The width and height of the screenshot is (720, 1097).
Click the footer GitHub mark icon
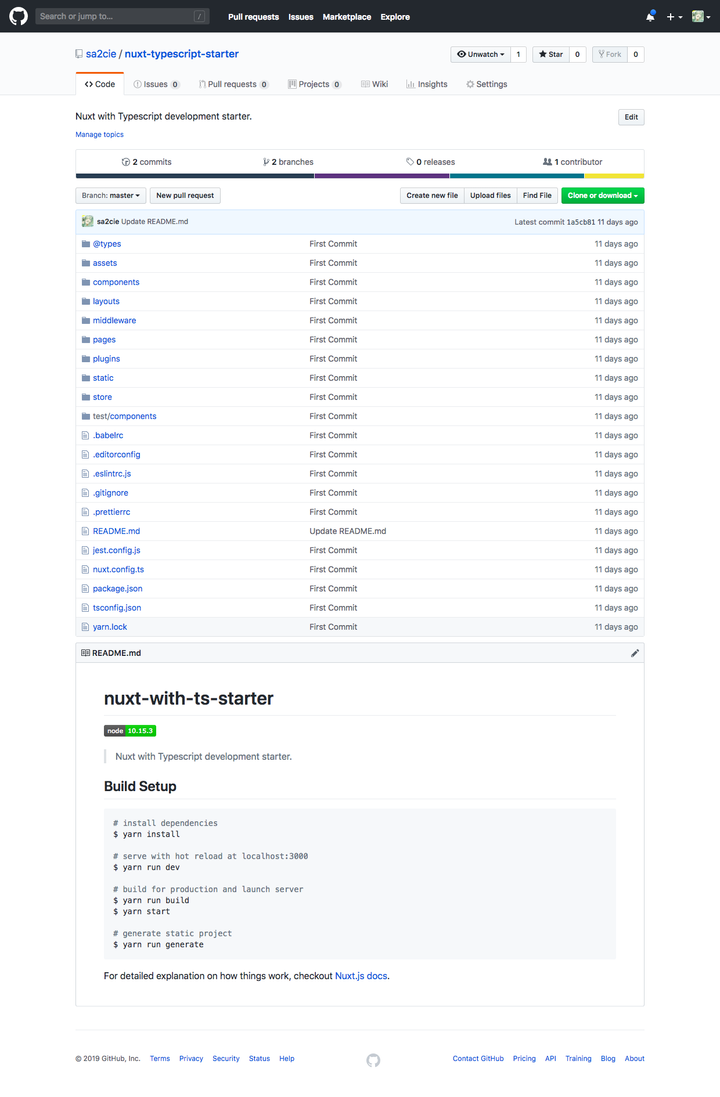(x=373, y=1060)
